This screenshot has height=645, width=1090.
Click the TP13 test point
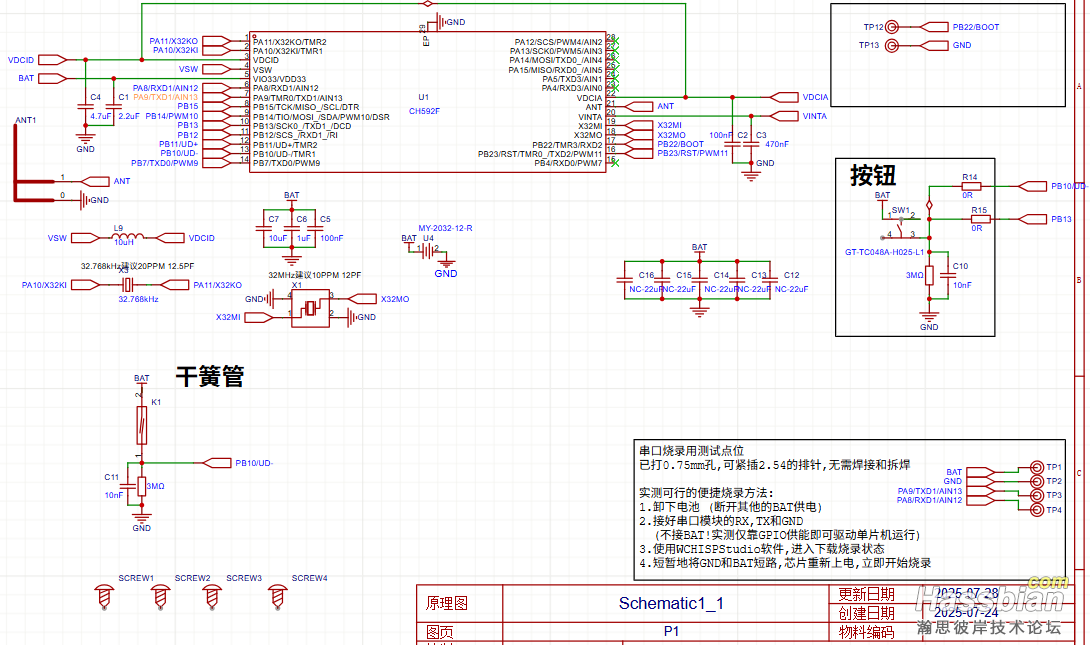pos(892,46)
